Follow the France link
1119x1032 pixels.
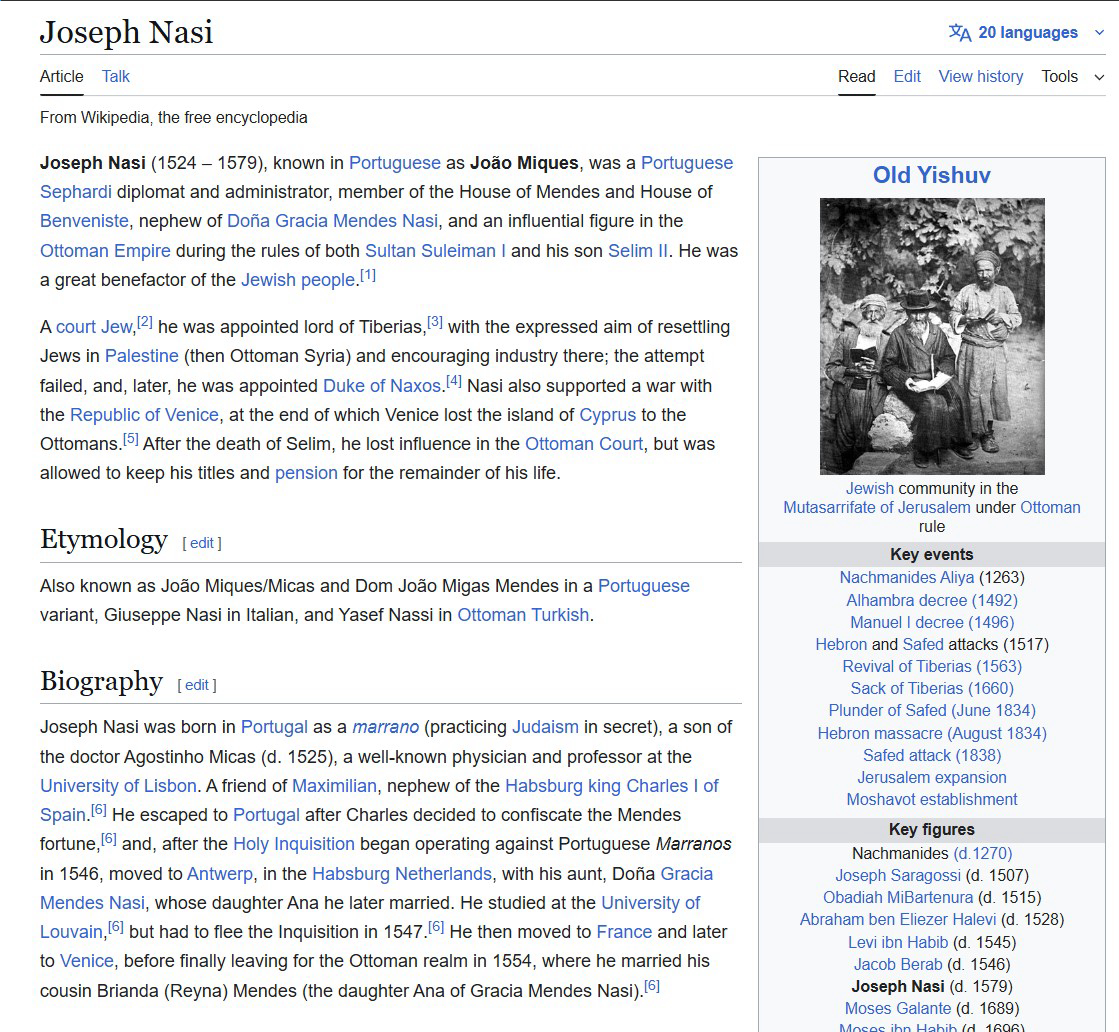[624, 932]
